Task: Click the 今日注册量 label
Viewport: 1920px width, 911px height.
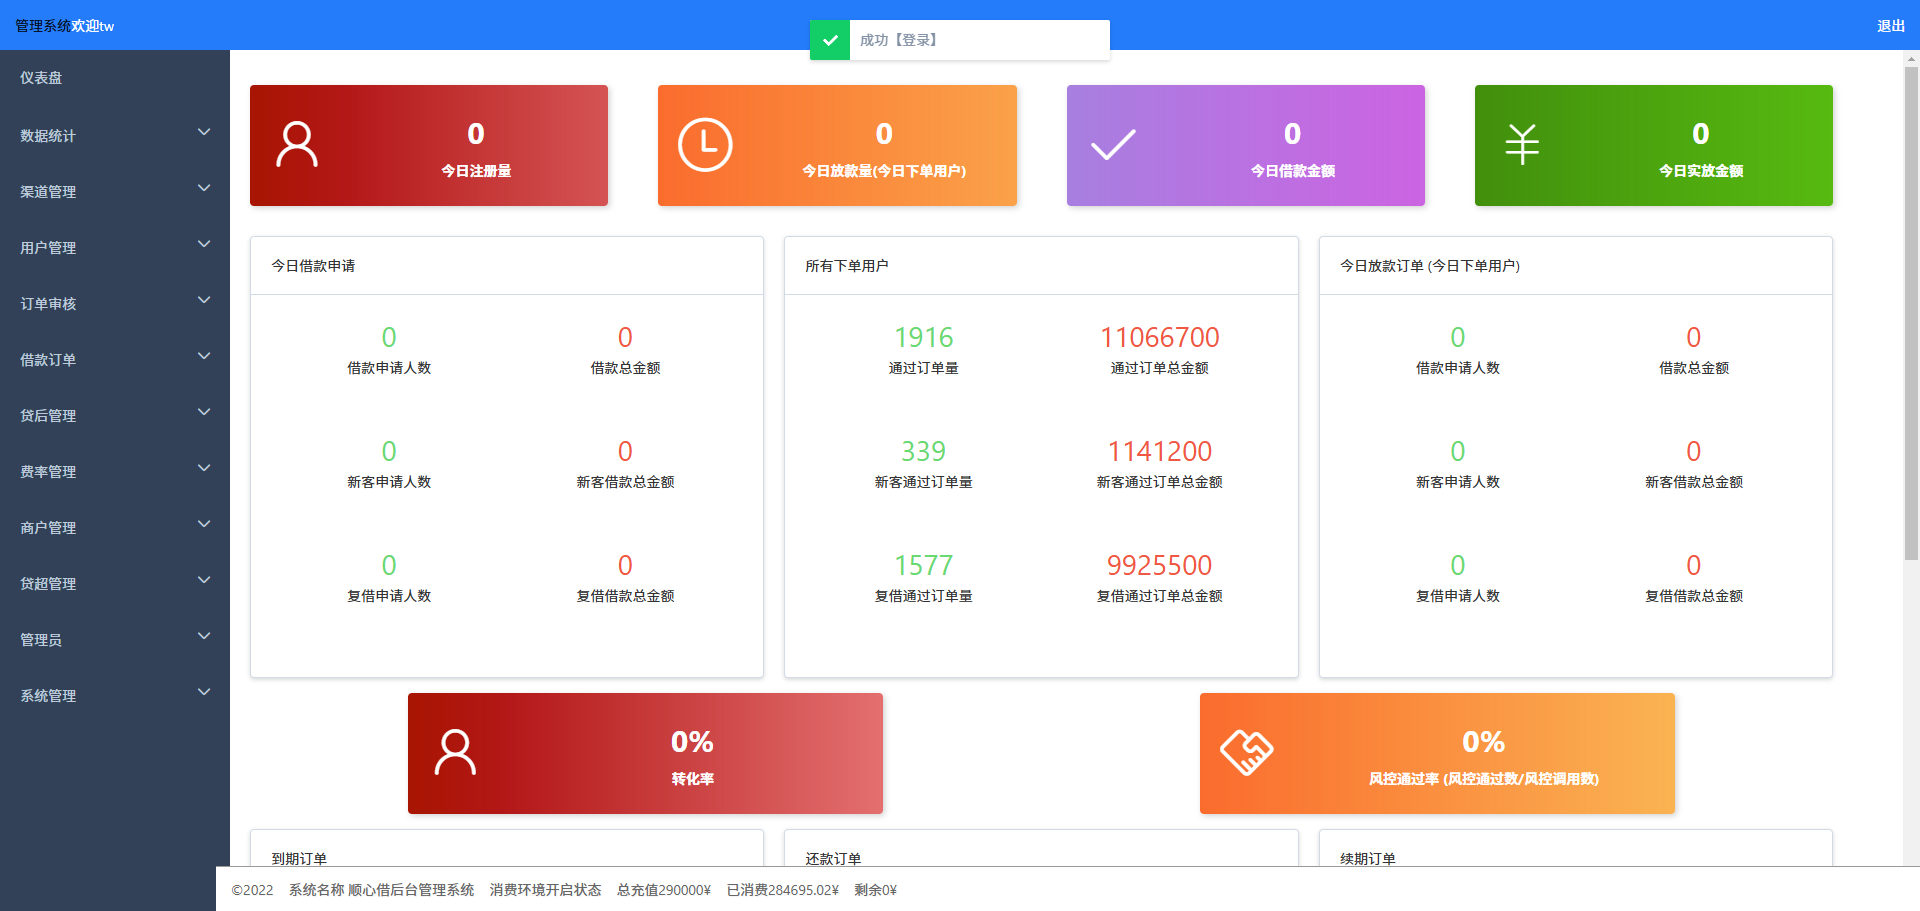Action: [x=476, y=171]
